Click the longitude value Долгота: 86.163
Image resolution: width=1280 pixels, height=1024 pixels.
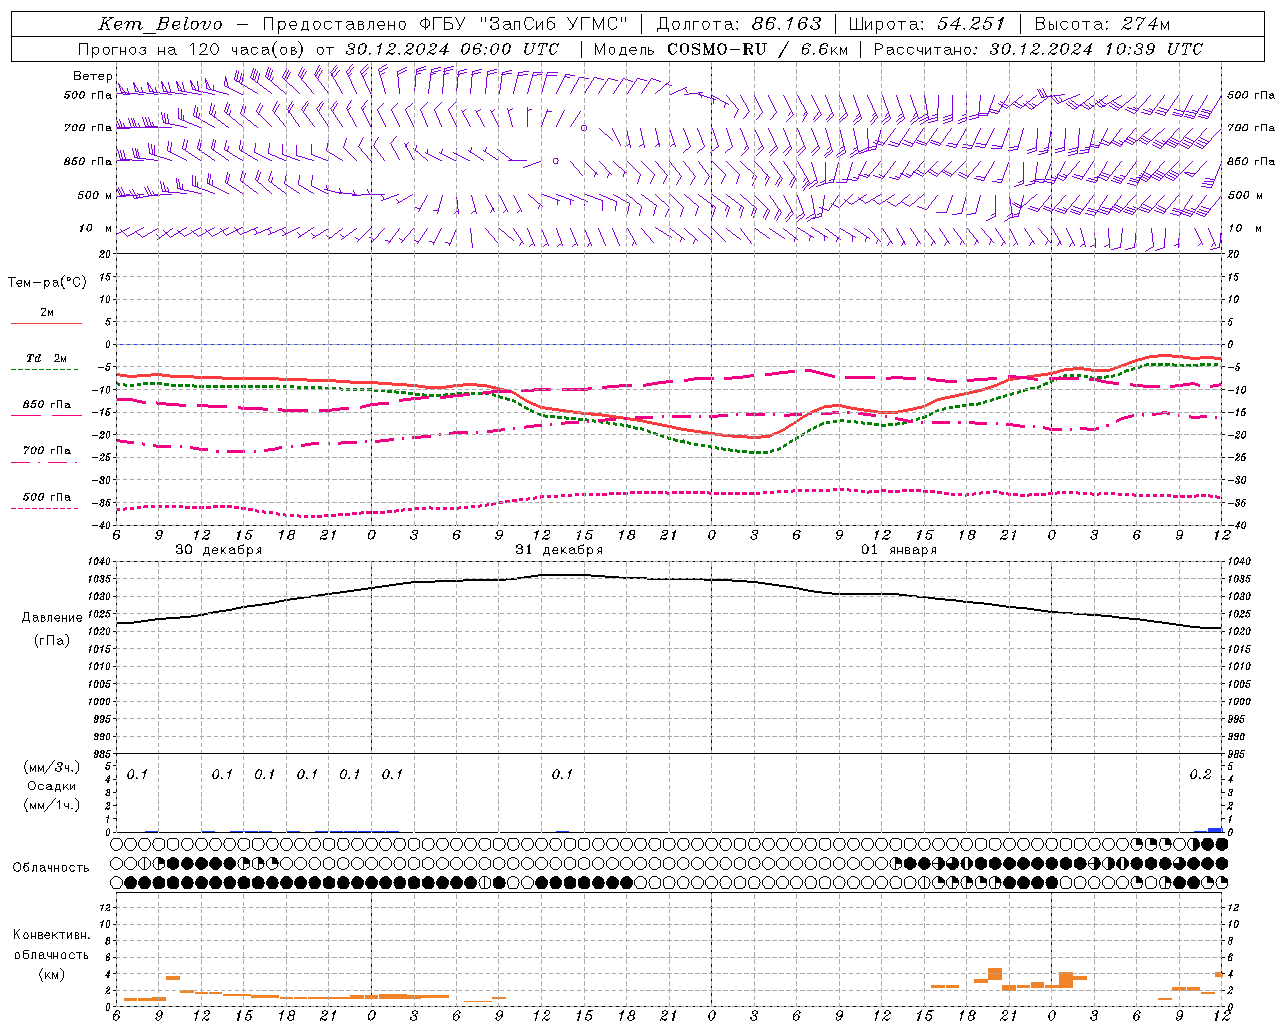click(x=738, y=24)
